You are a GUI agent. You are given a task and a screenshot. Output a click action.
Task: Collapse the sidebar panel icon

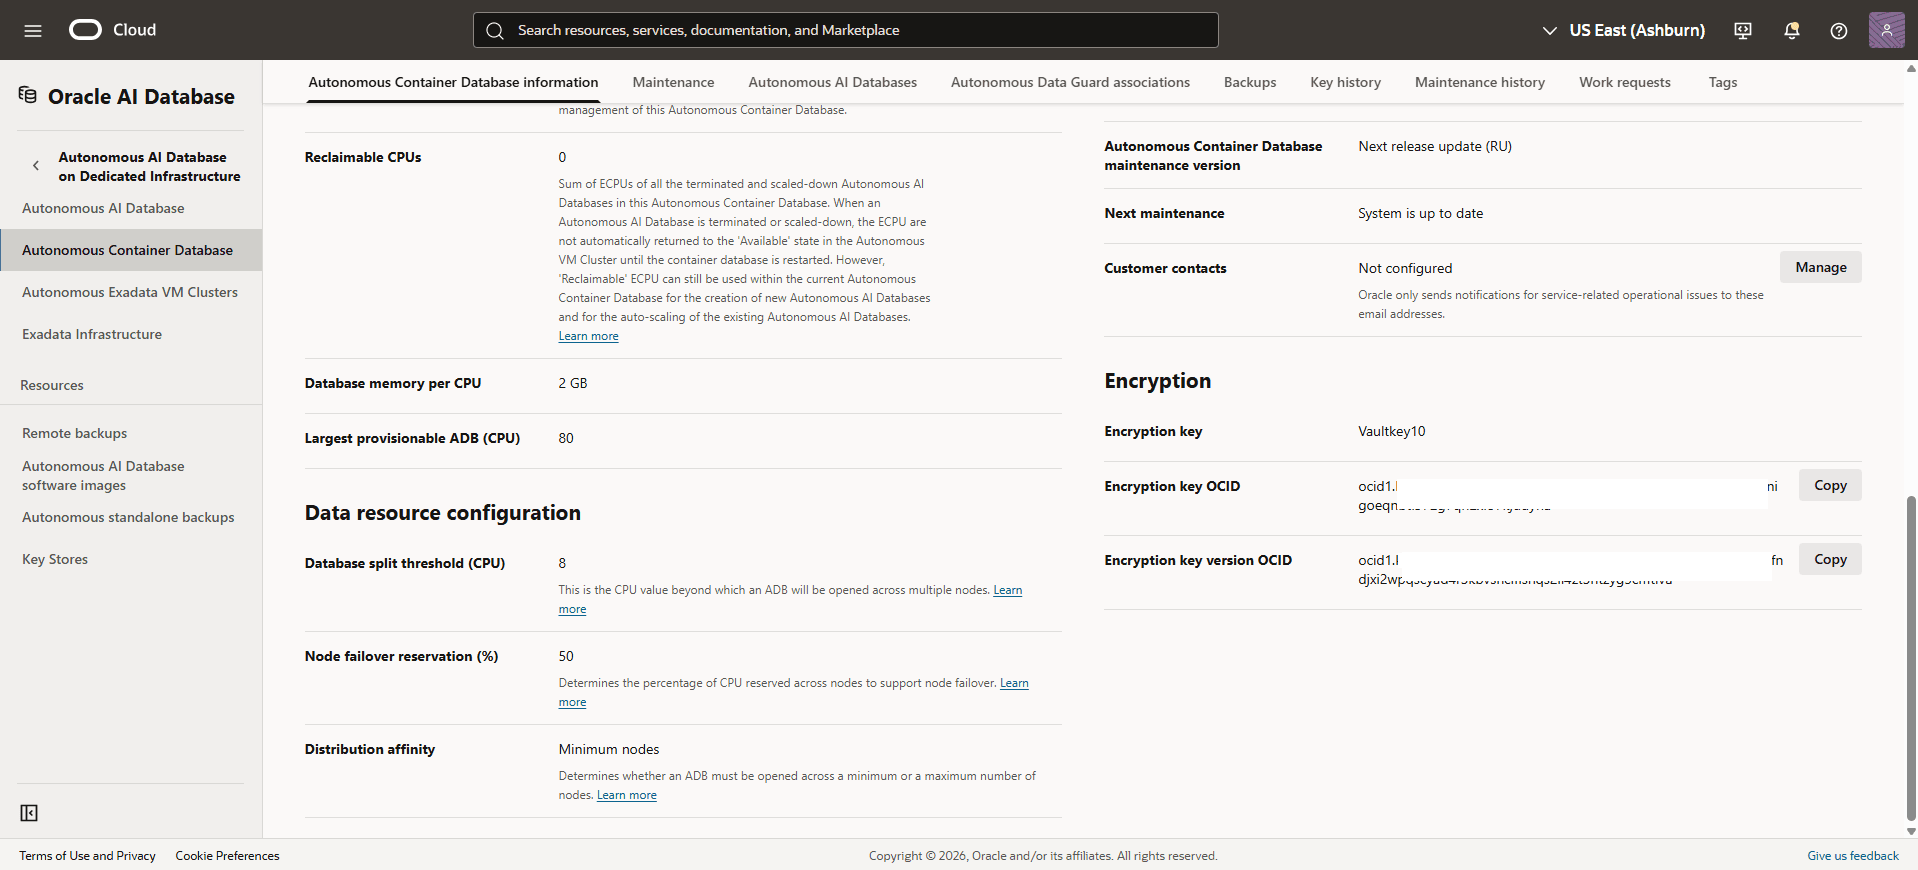(x=29, y=813)
